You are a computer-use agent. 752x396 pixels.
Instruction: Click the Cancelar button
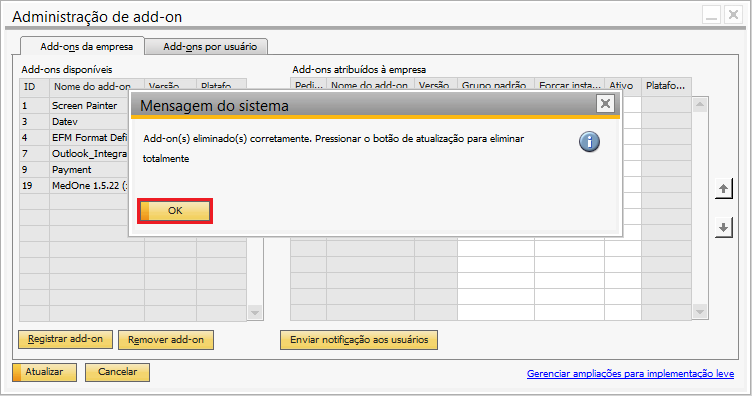118,372
